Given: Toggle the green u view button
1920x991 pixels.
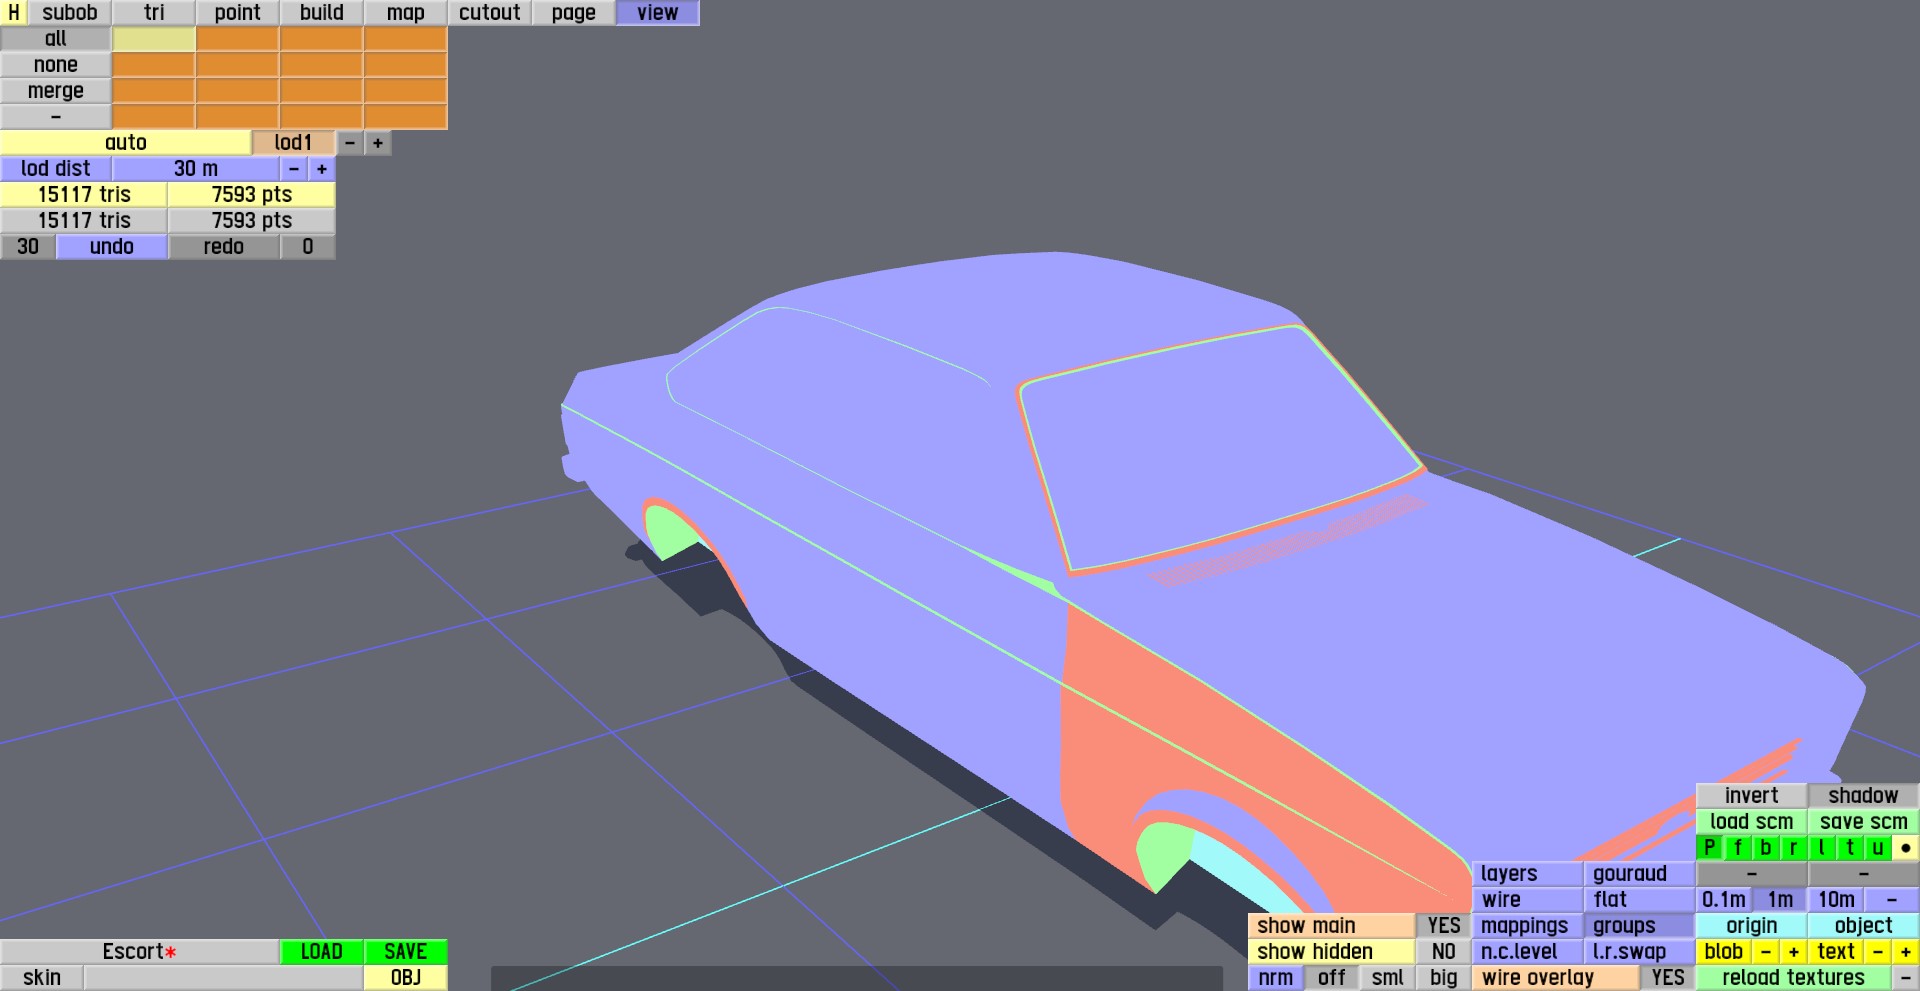Looking at the screenshot, I should tap(1878, 848).
